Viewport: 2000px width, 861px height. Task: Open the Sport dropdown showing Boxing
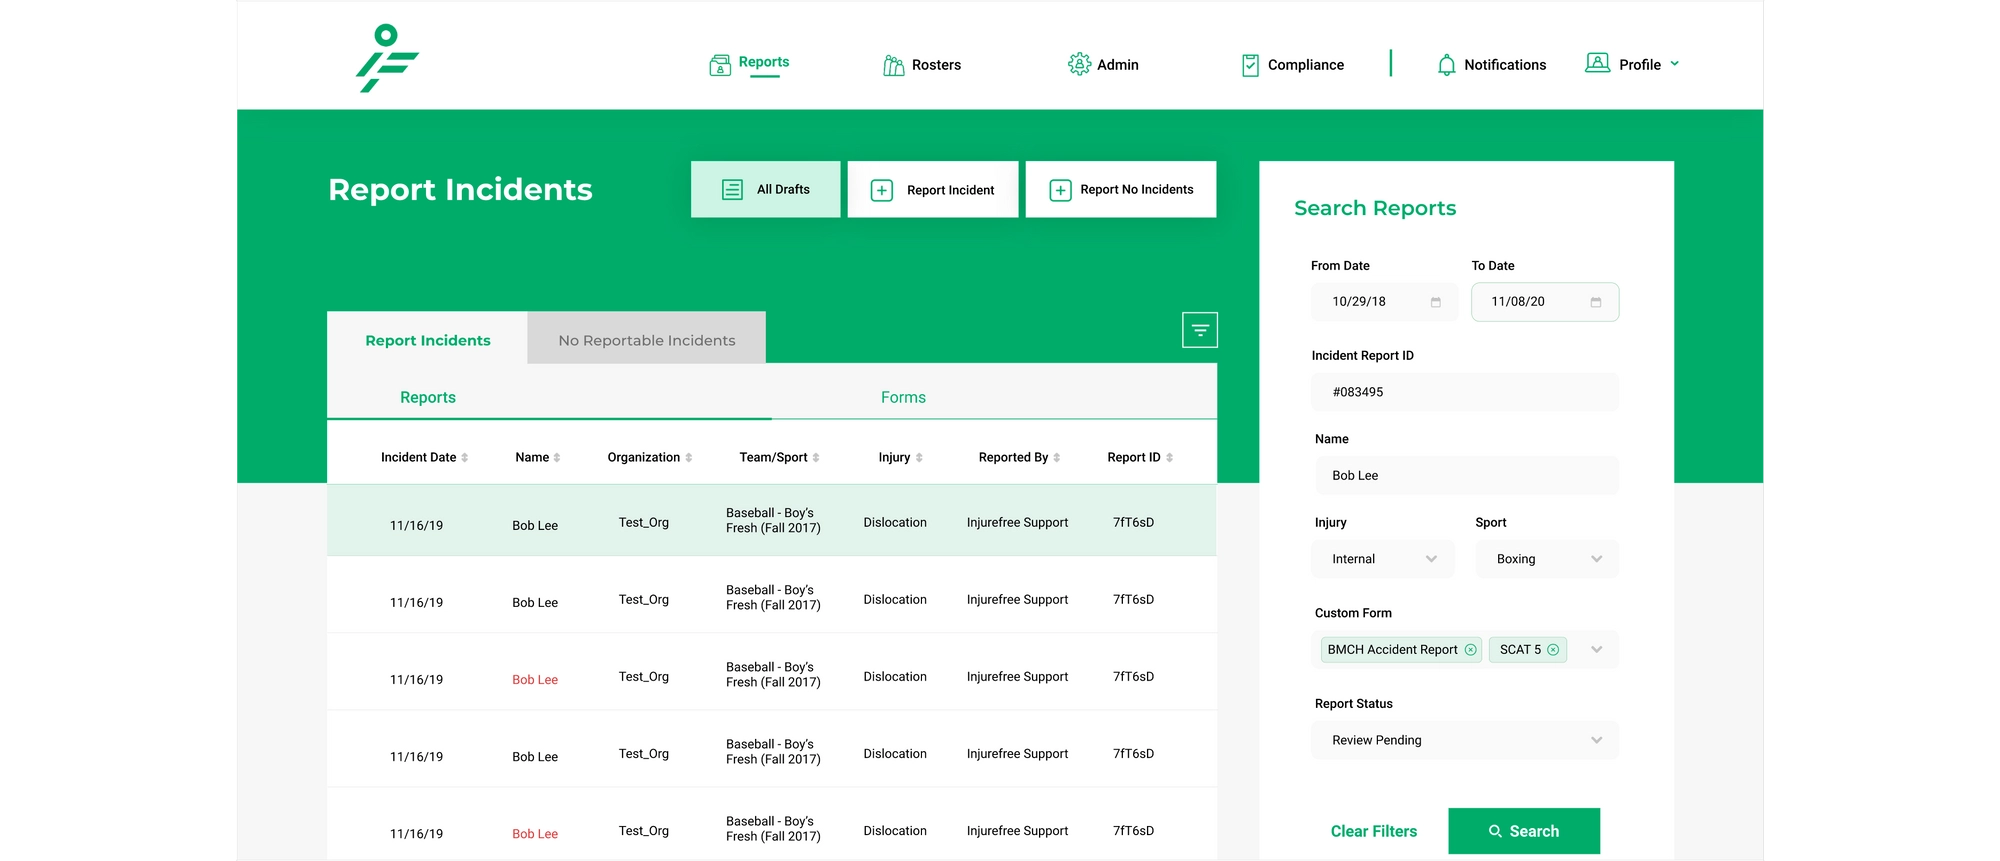(1547, 559)
